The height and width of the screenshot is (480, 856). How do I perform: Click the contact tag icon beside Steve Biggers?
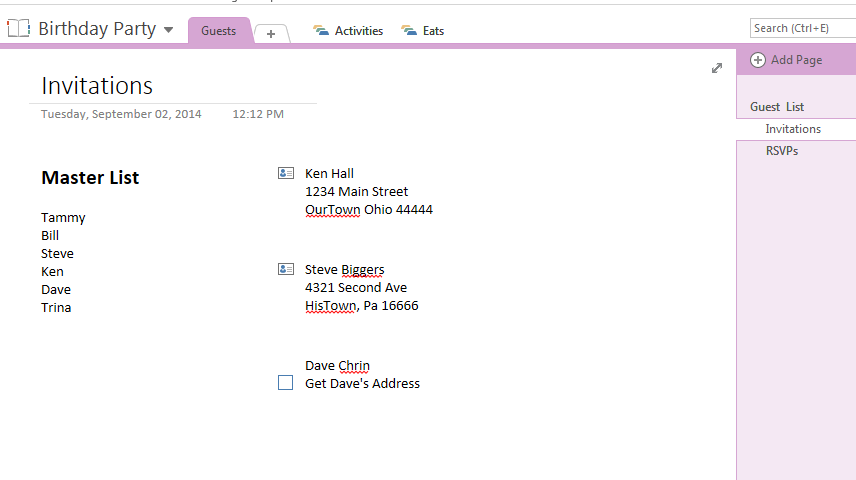pos(286,269)
